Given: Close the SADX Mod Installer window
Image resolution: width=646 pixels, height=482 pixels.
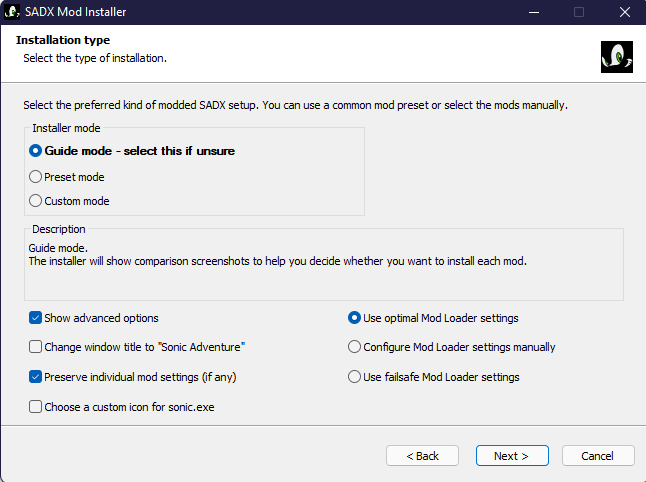Looking at the screenshot, I should [624, 12].
